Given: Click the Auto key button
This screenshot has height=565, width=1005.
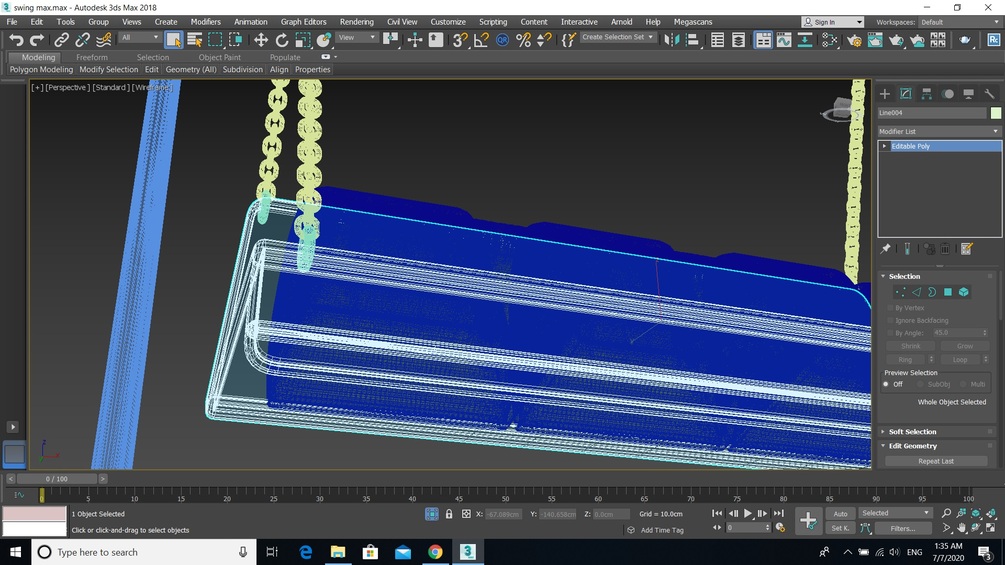Looking at the screenshot, I should point(840,514).
